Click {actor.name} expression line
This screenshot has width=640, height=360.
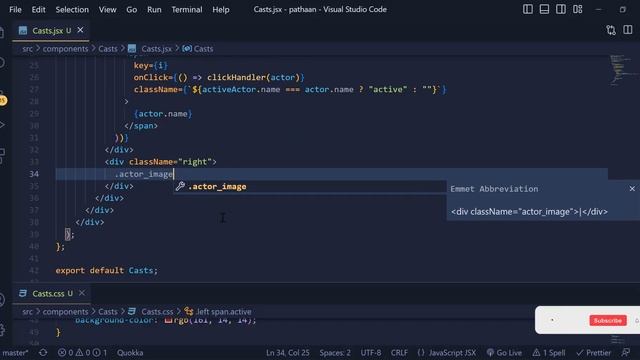163,113
